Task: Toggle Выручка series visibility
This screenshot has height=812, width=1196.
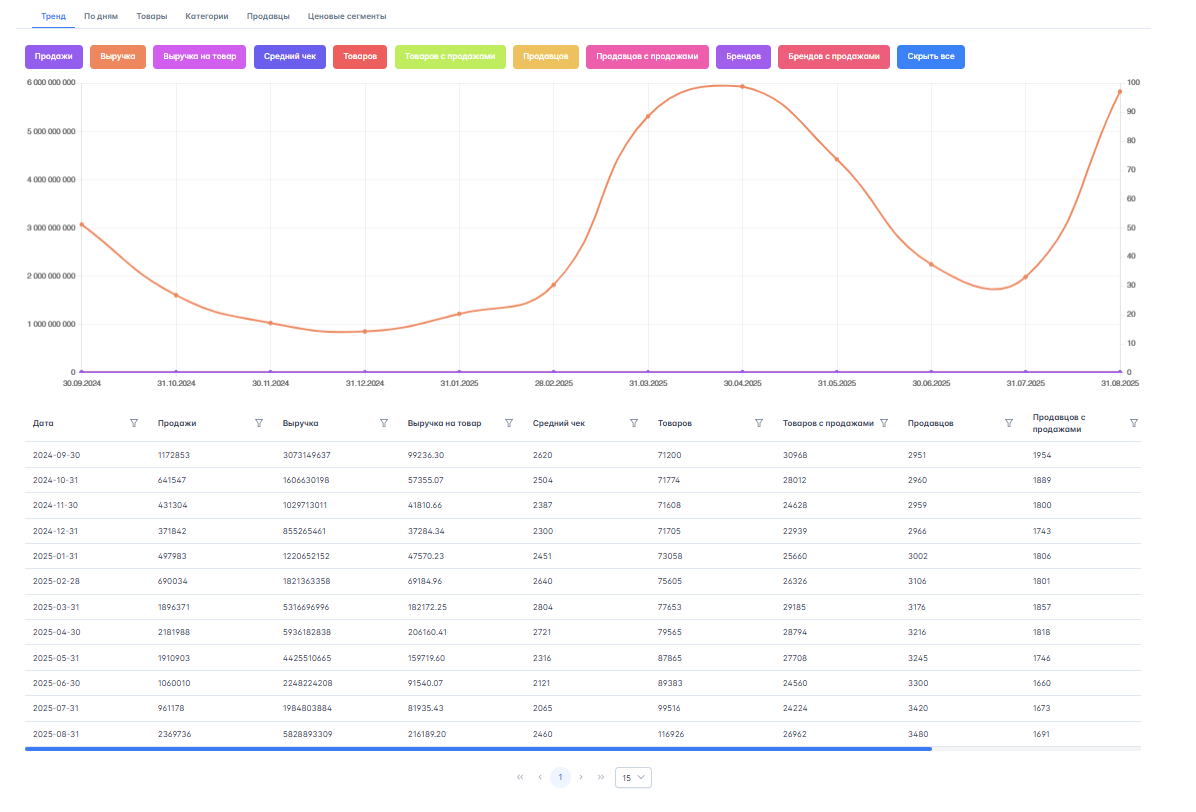Action: pyautogui.click(x=118, y=57)
